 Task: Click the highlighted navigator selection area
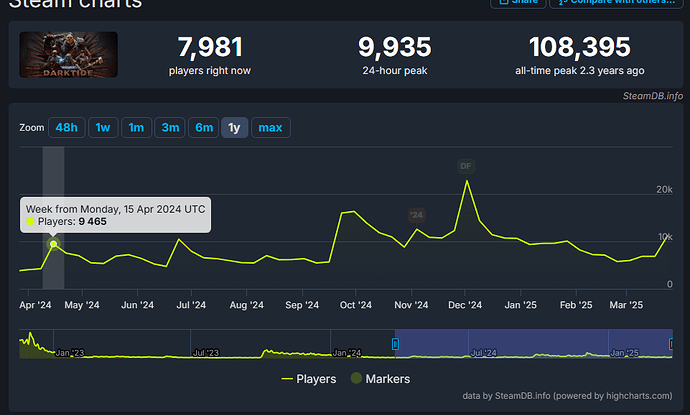click(534, 344)
